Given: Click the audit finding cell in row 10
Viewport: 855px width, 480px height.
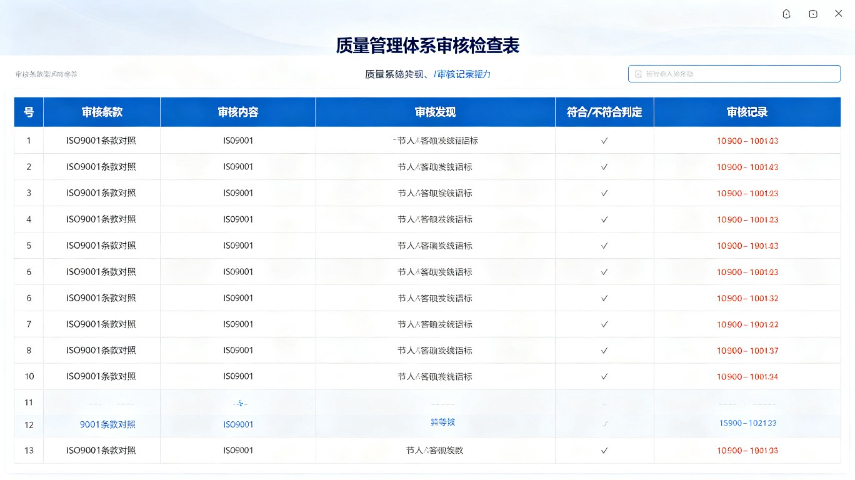Looking at the screenshot, I should pos(435,376).
